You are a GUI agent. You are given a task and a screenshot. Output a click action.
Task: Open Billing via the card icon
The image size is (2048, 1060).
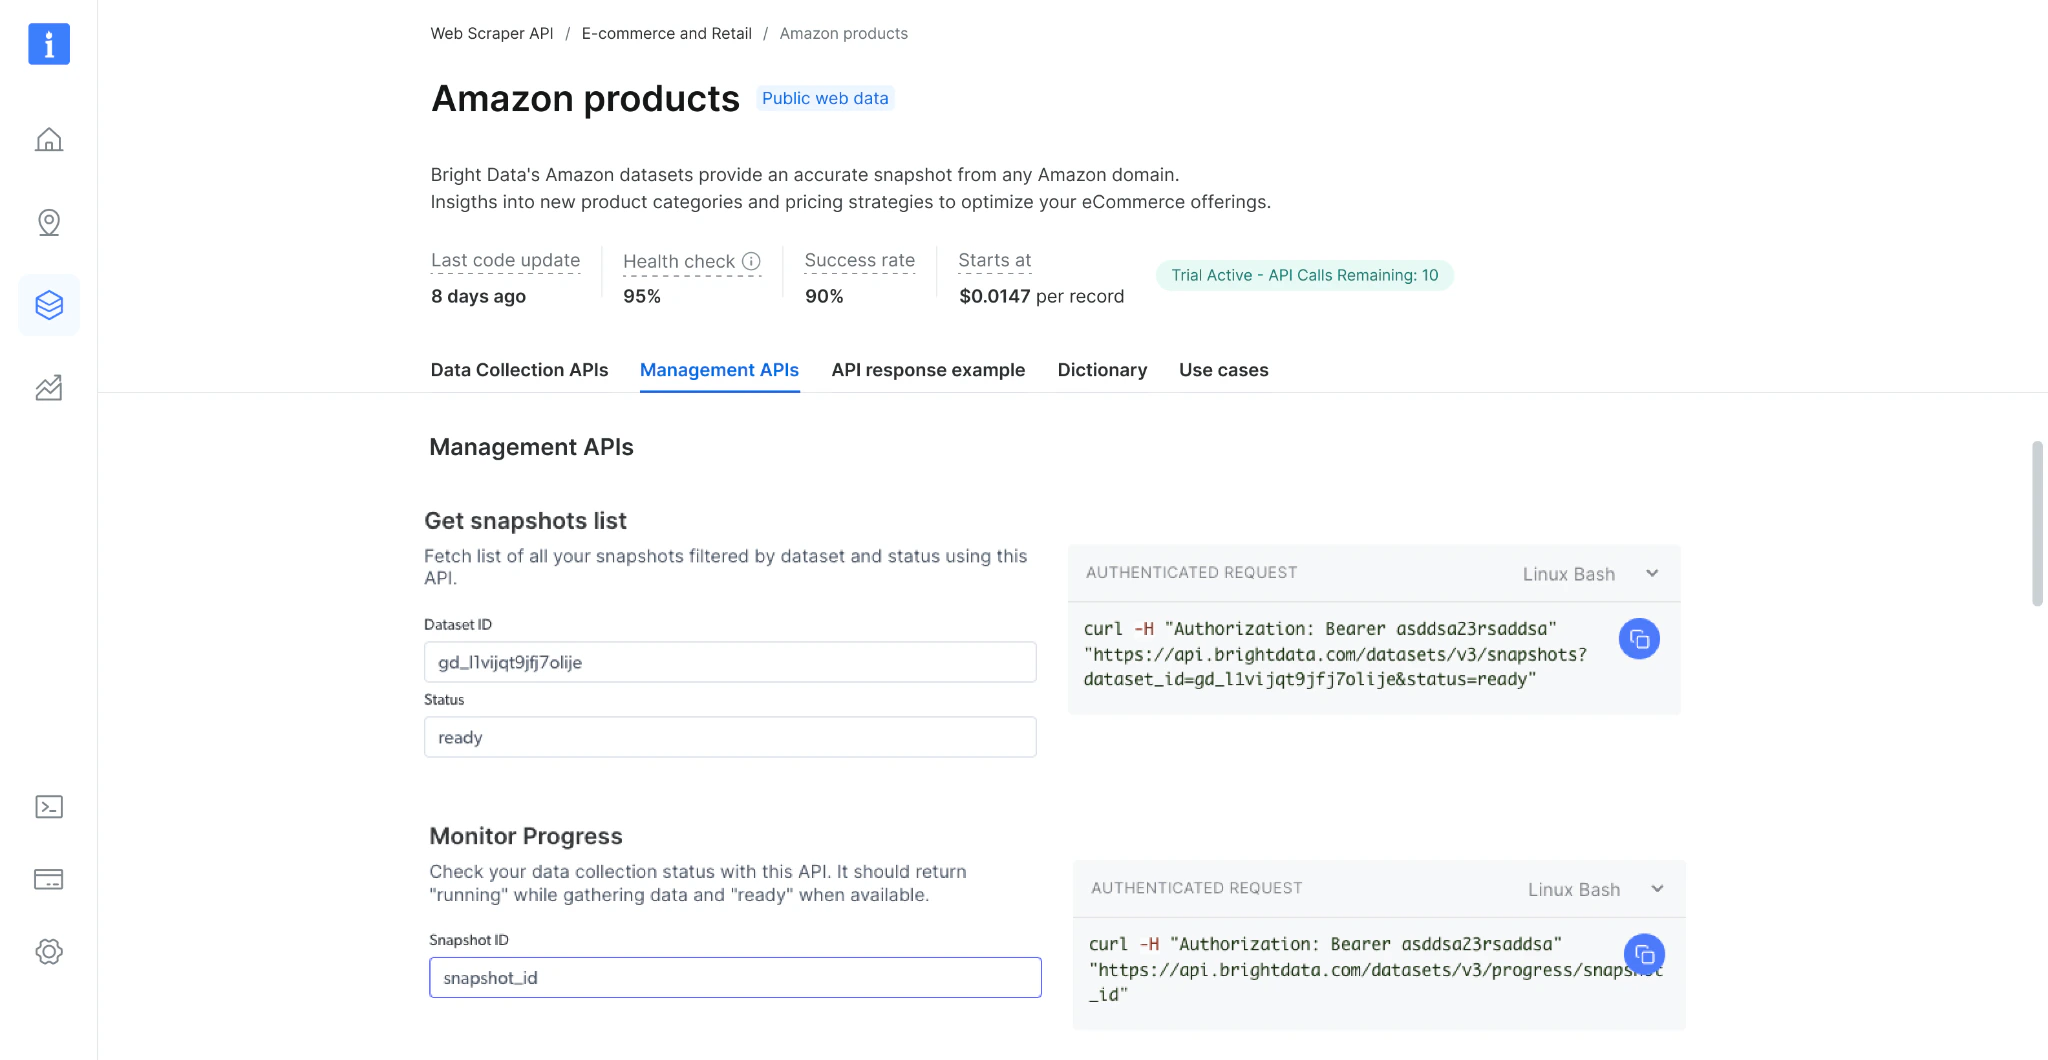pyautogui.click(x=48, y=879)
